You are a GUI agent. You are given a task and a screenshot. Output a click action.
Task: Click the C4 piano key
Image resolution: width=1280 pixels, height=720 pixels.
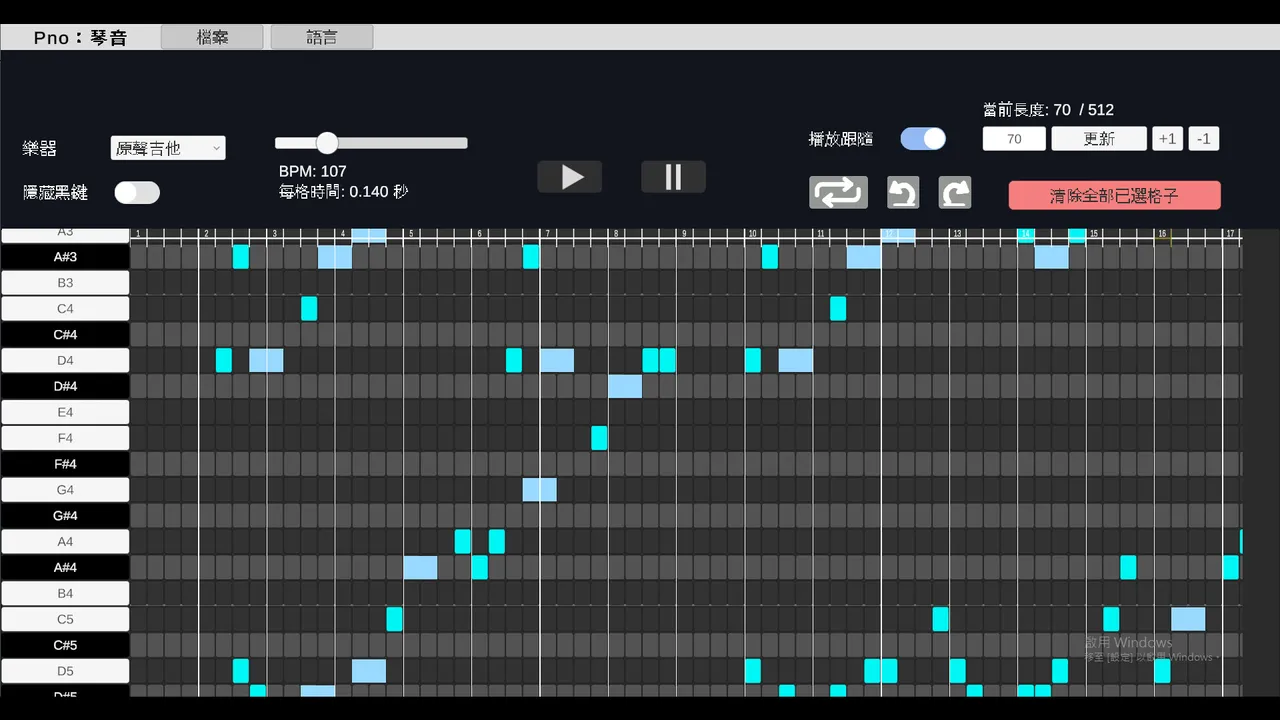click(x=65, y=309)
